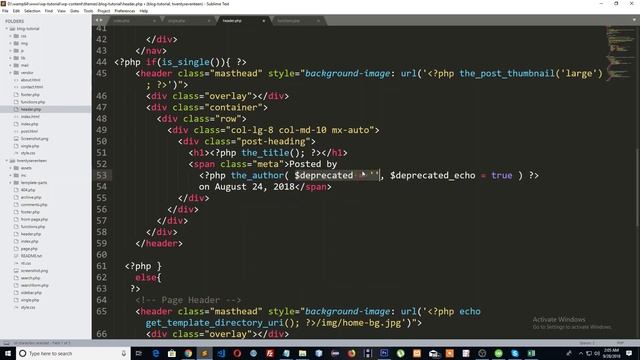Click the Cortana microphone icon
Viewport: 640px width, 360px height.
tap(123, 353)
